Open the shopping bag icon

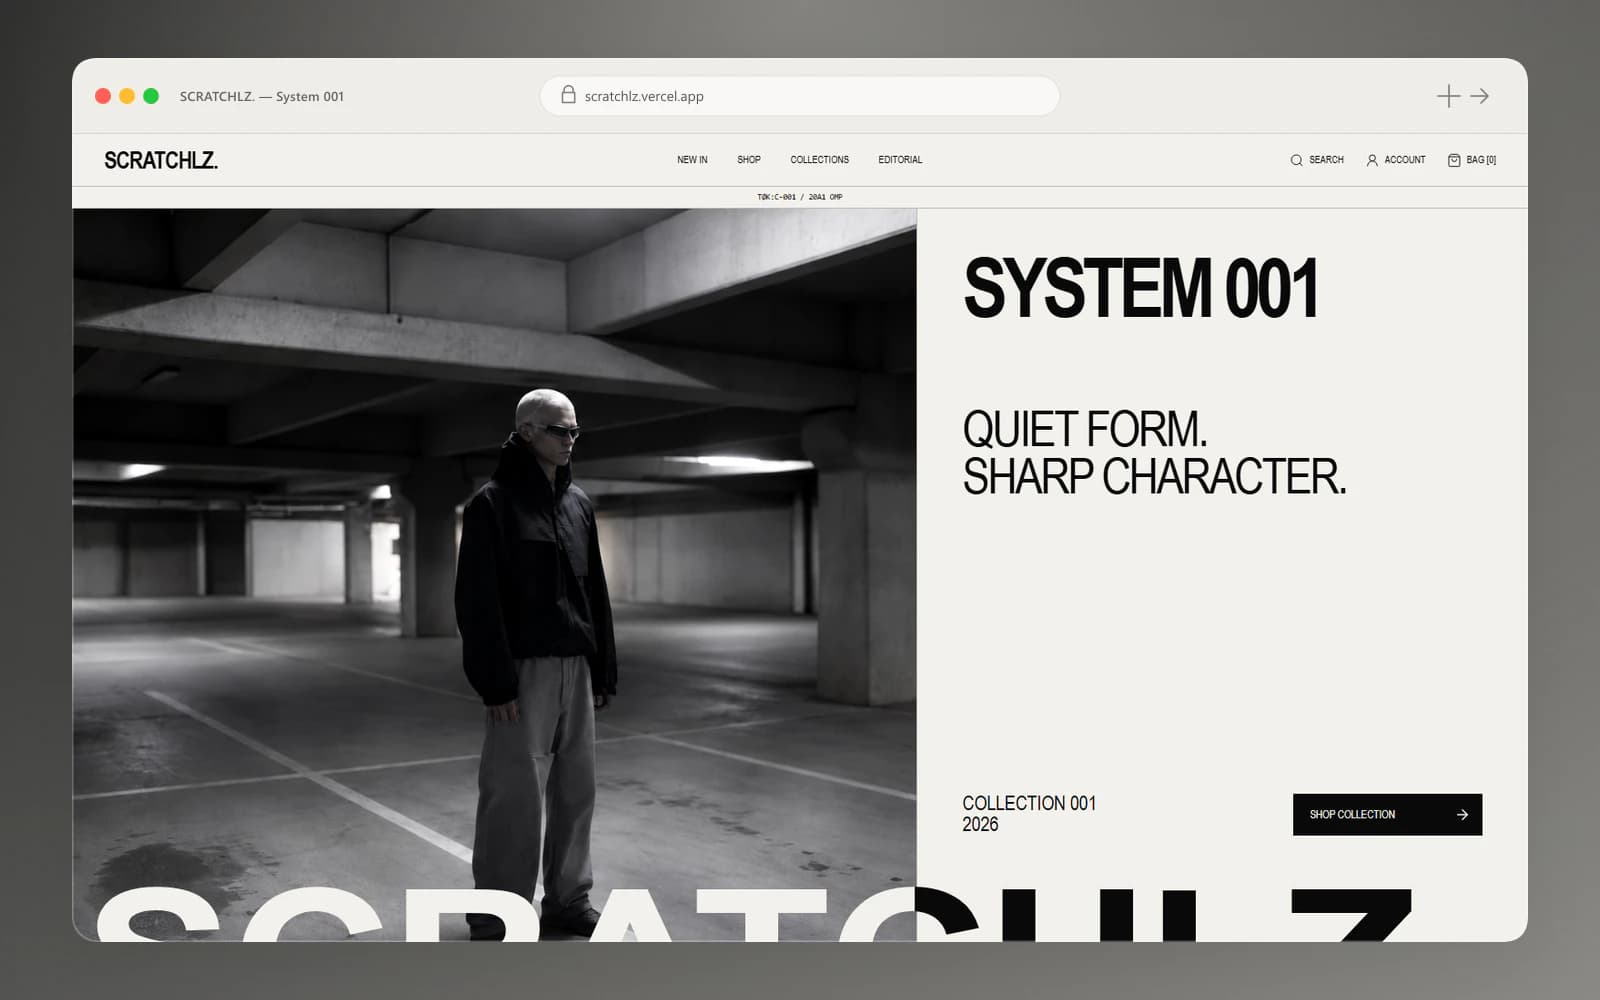pyautogui.click(x=1454, y=160)
